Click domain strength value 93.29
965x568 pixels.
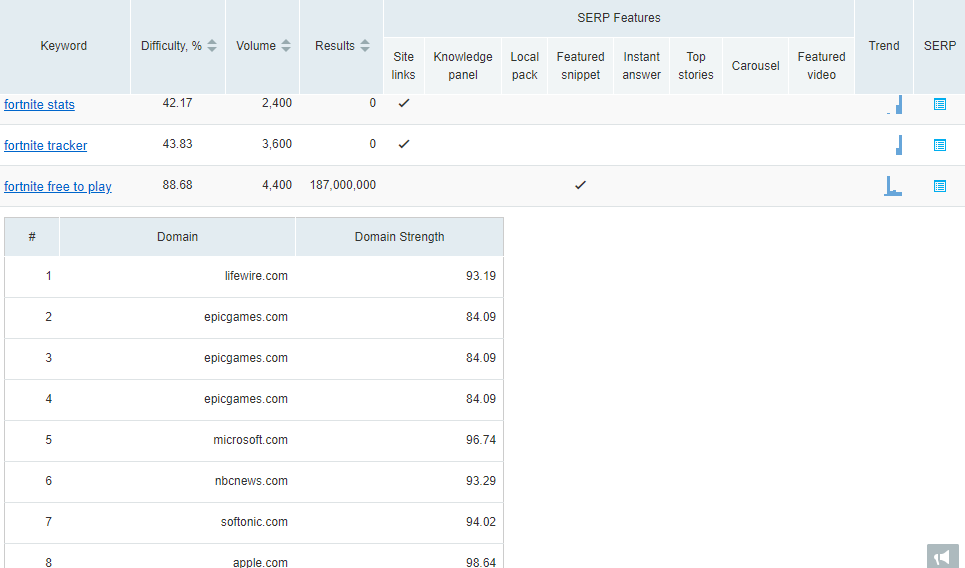(481, 481)
